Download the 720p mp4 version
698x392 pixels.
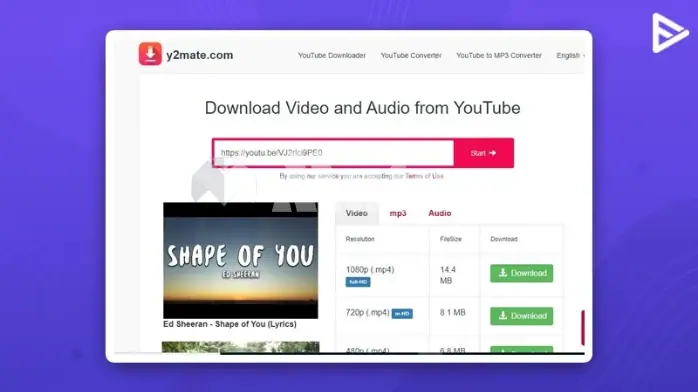pyautogui.click(x=521, y=316)
